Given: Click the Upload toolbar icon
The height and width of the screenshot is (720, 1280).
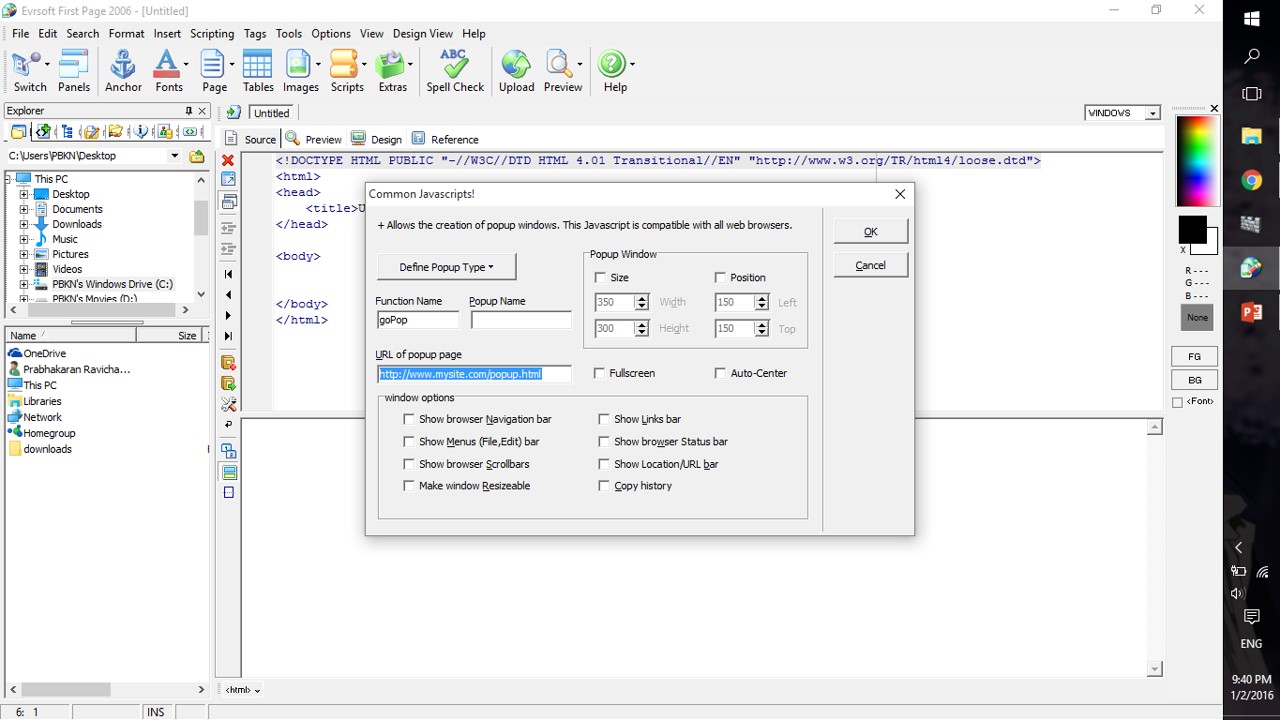Looking at the screenshot, I should (x=516, y=71).
